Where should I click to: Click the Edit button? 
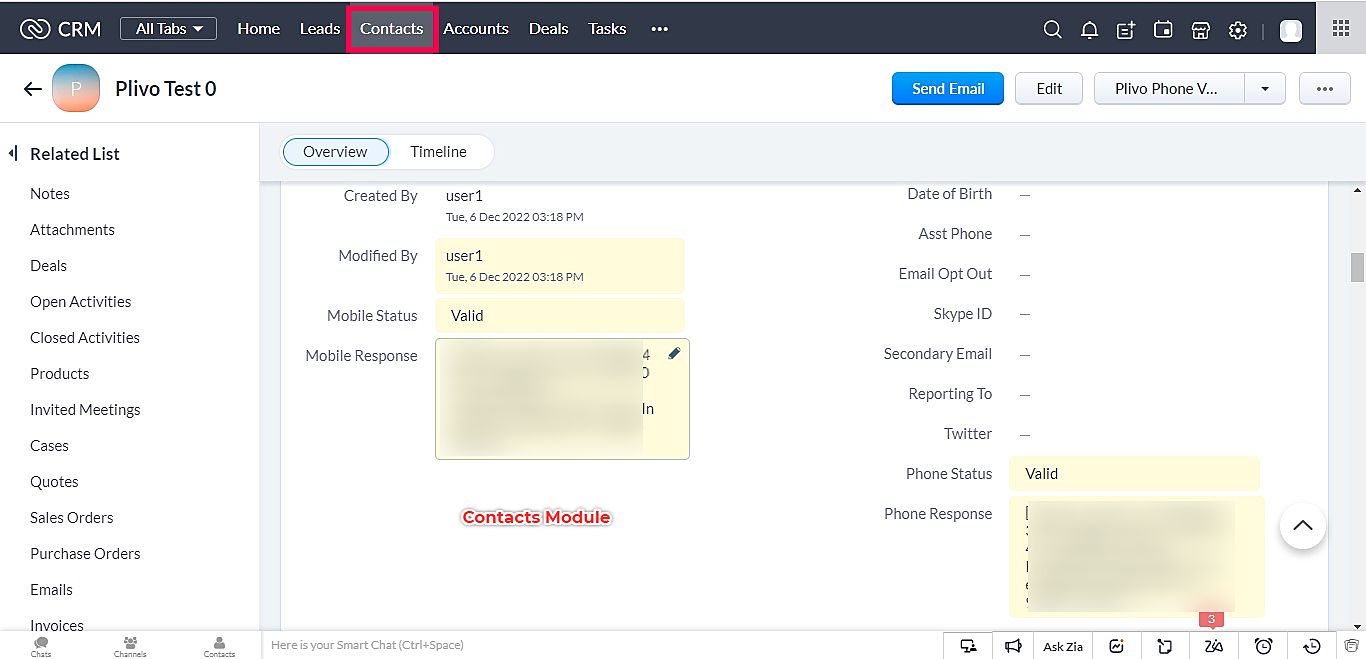tap(1049, 89)
